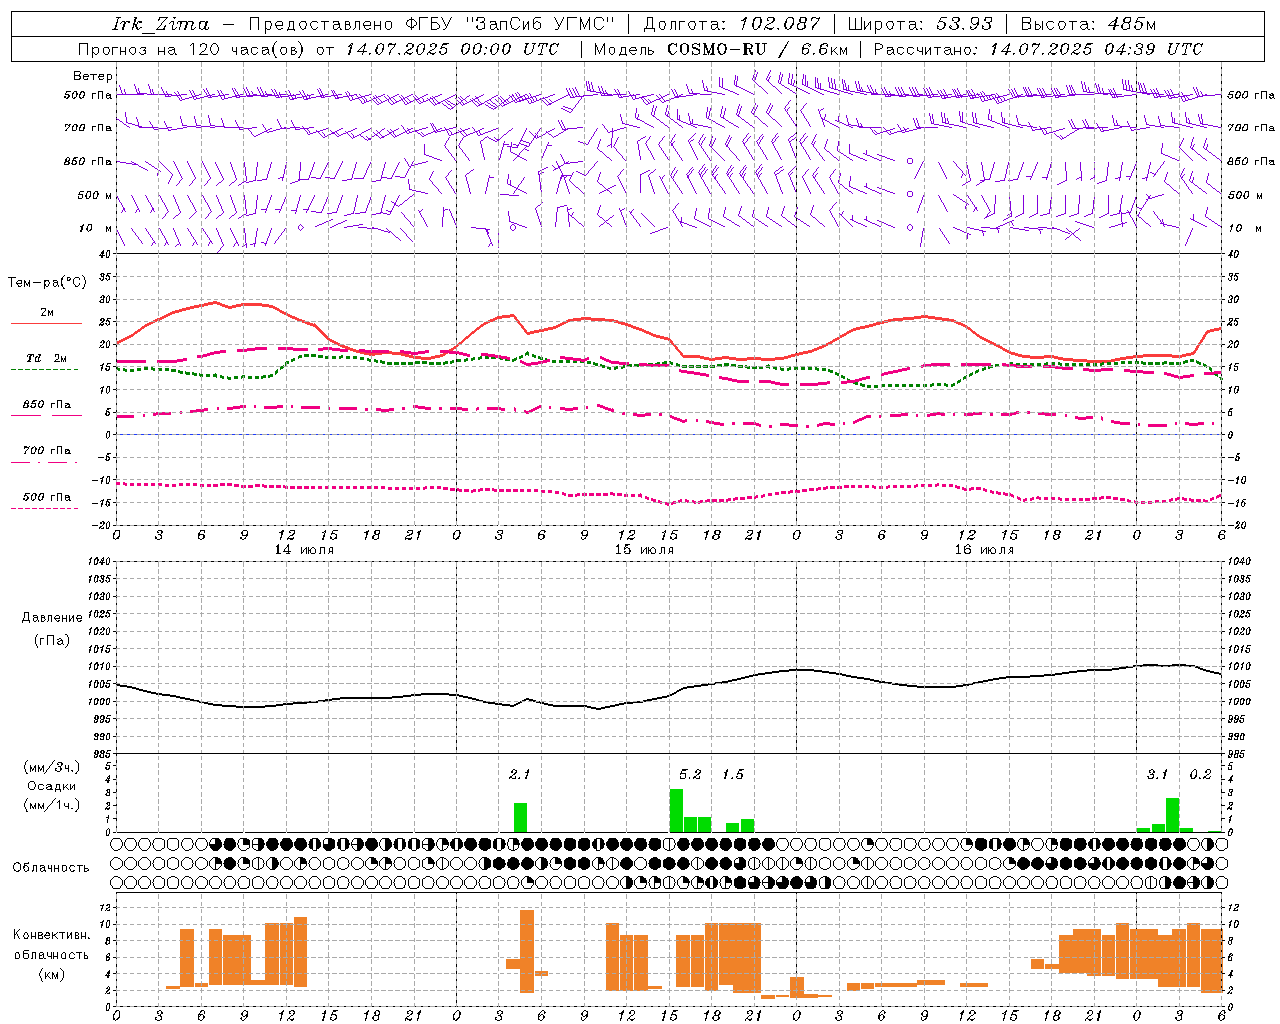
Task: Click the right-side wind label "10 м"
Action: click(1244, 228)
